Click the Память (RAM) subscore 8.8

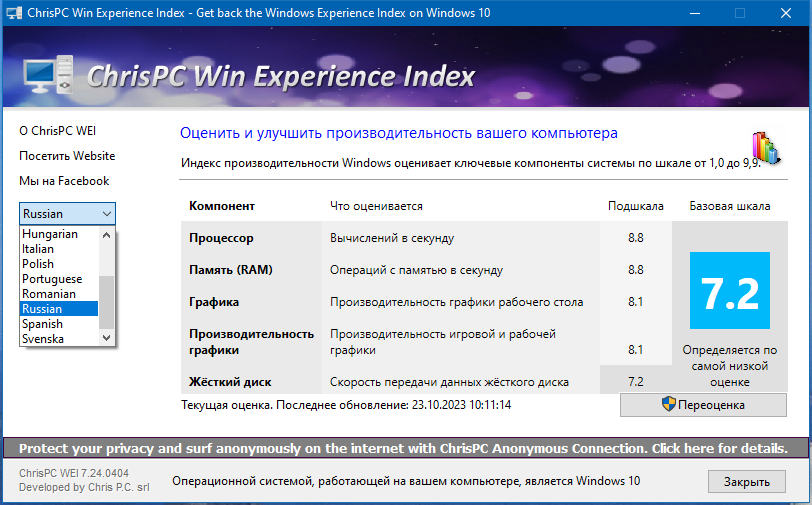pyautogui.click(x=635, y=270)
